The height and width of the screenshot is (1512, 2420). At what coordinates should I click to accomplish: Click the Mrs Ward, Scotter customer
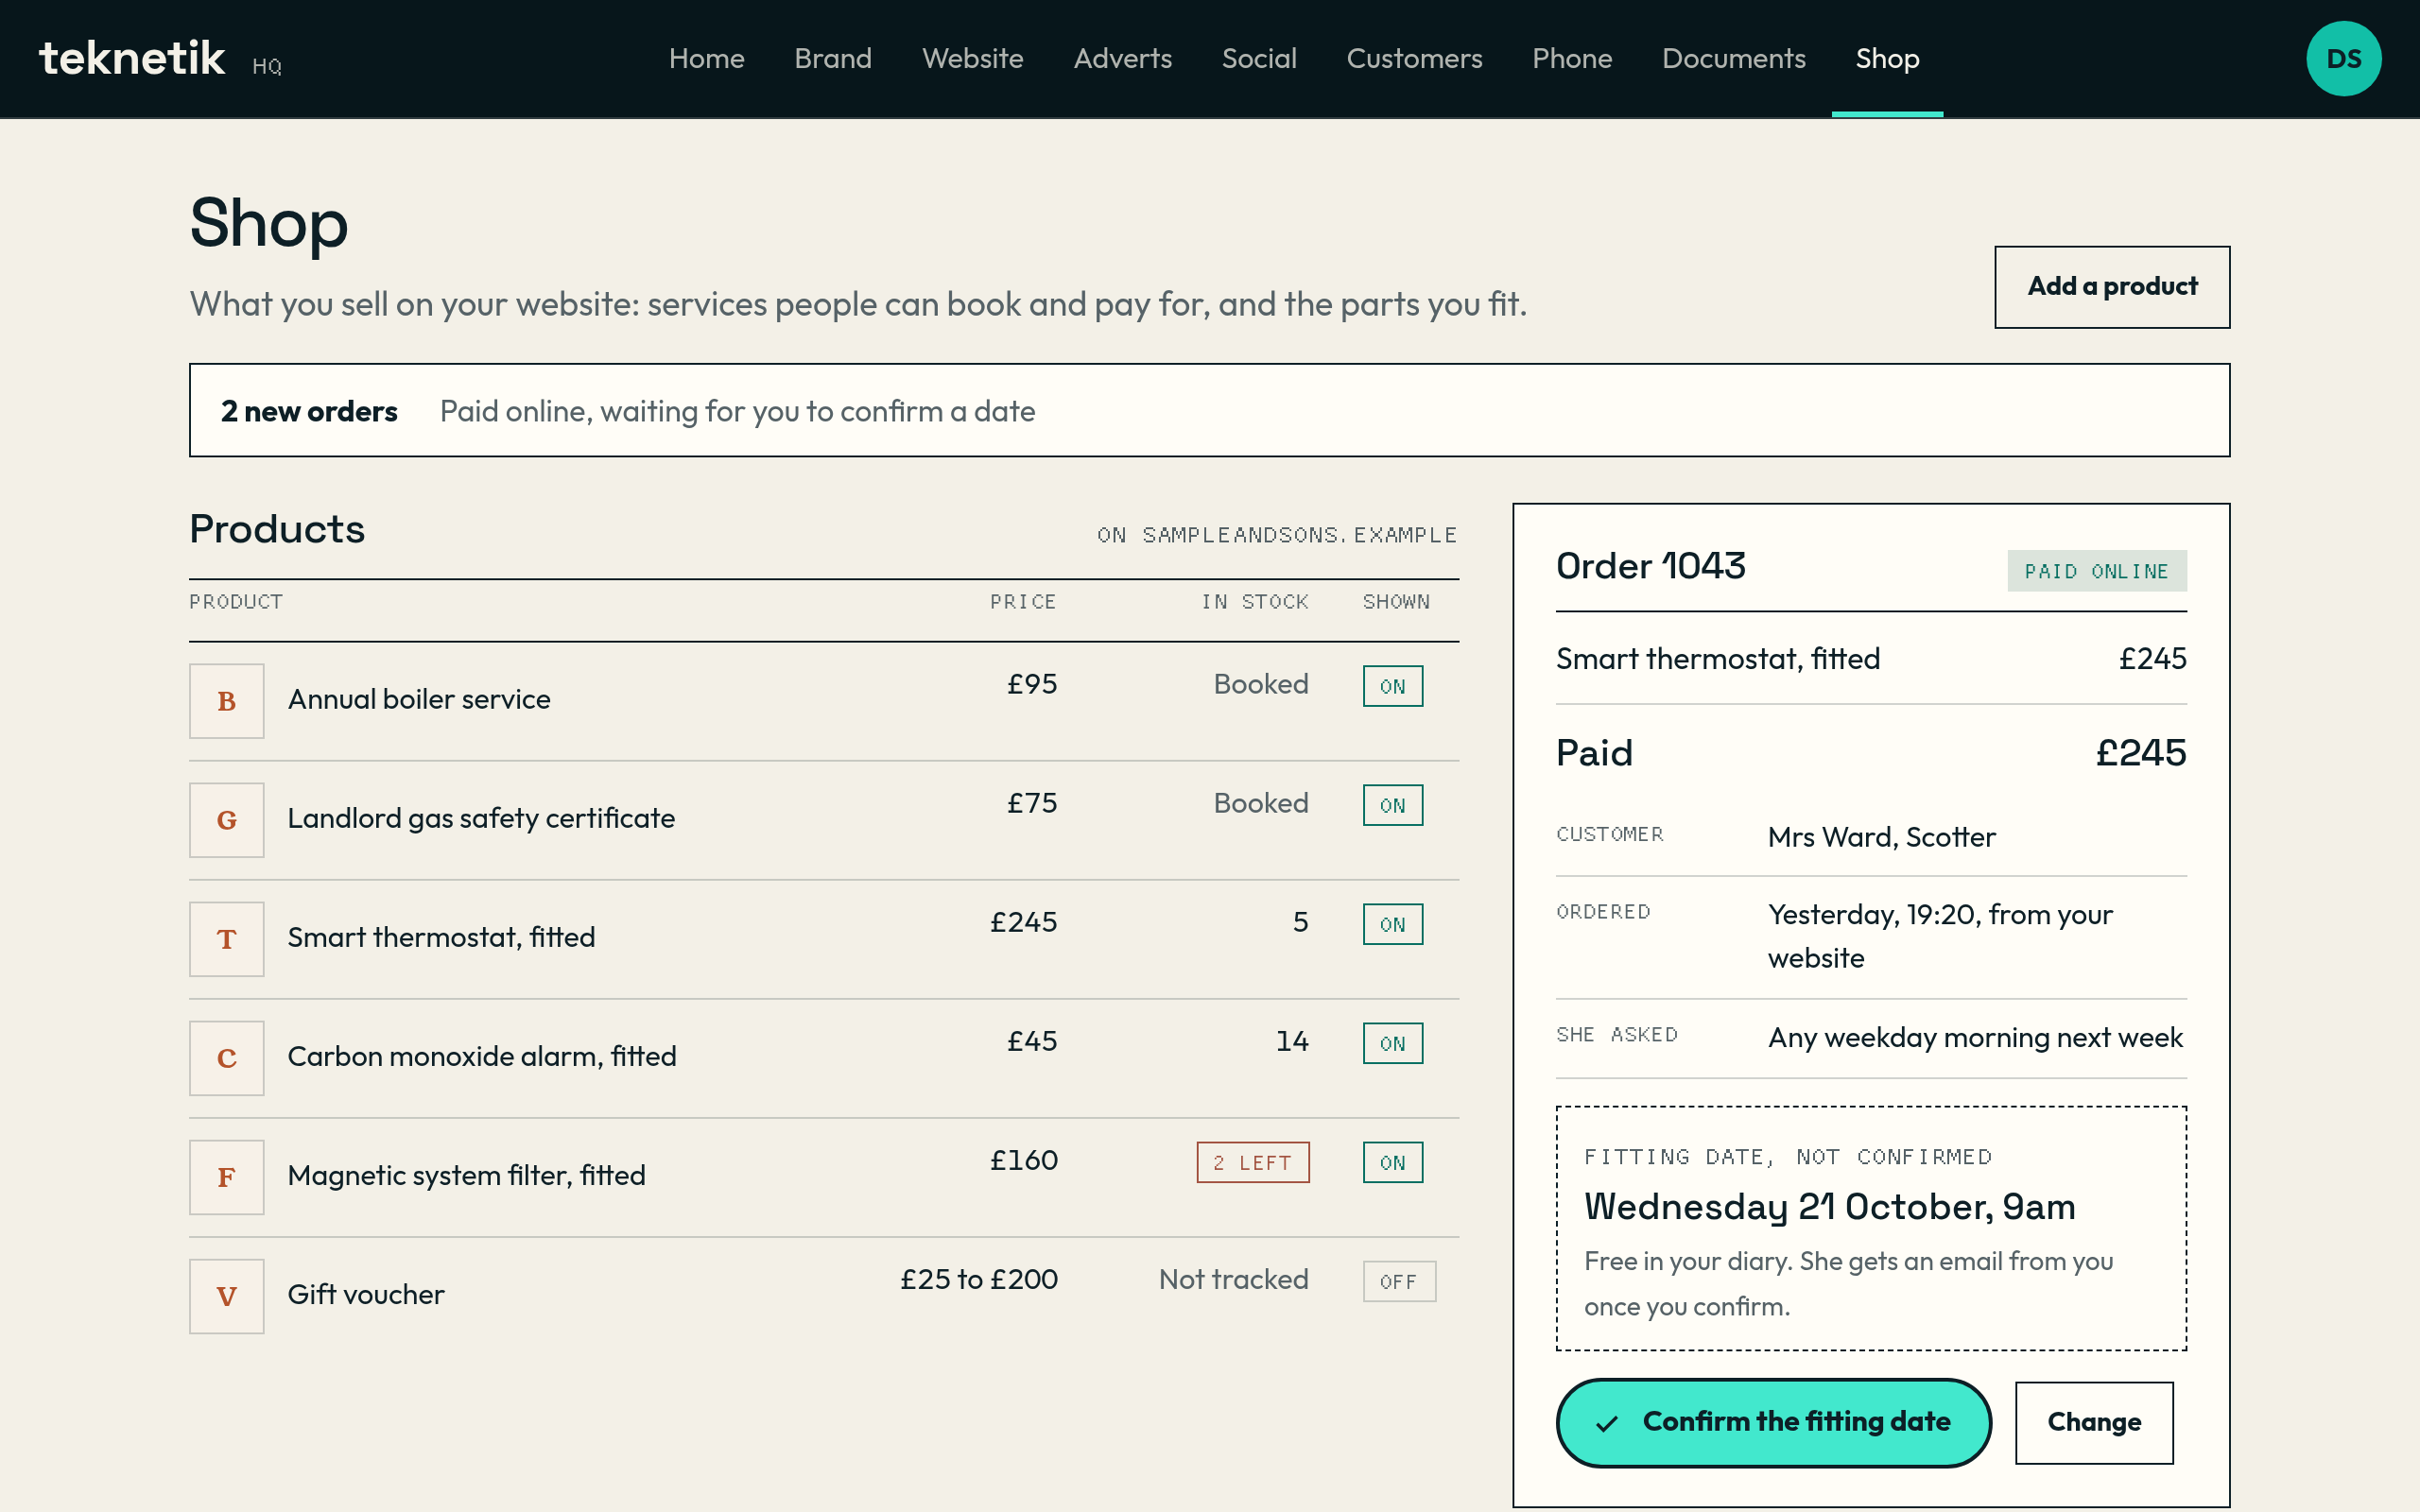pos(1881,837)
